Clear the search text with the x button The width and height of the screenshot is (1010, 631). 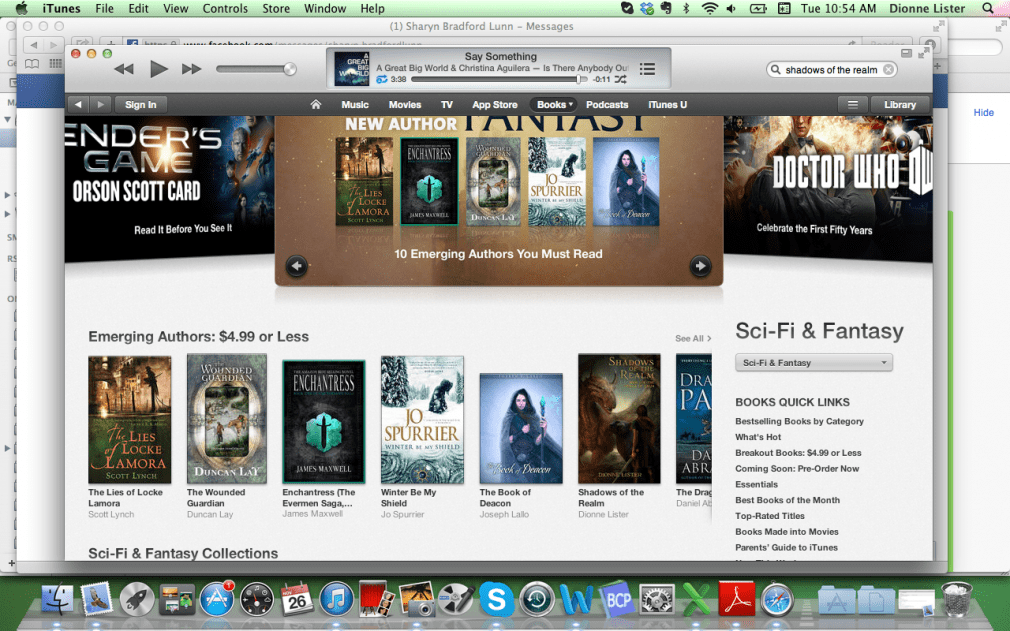(888, 70)
